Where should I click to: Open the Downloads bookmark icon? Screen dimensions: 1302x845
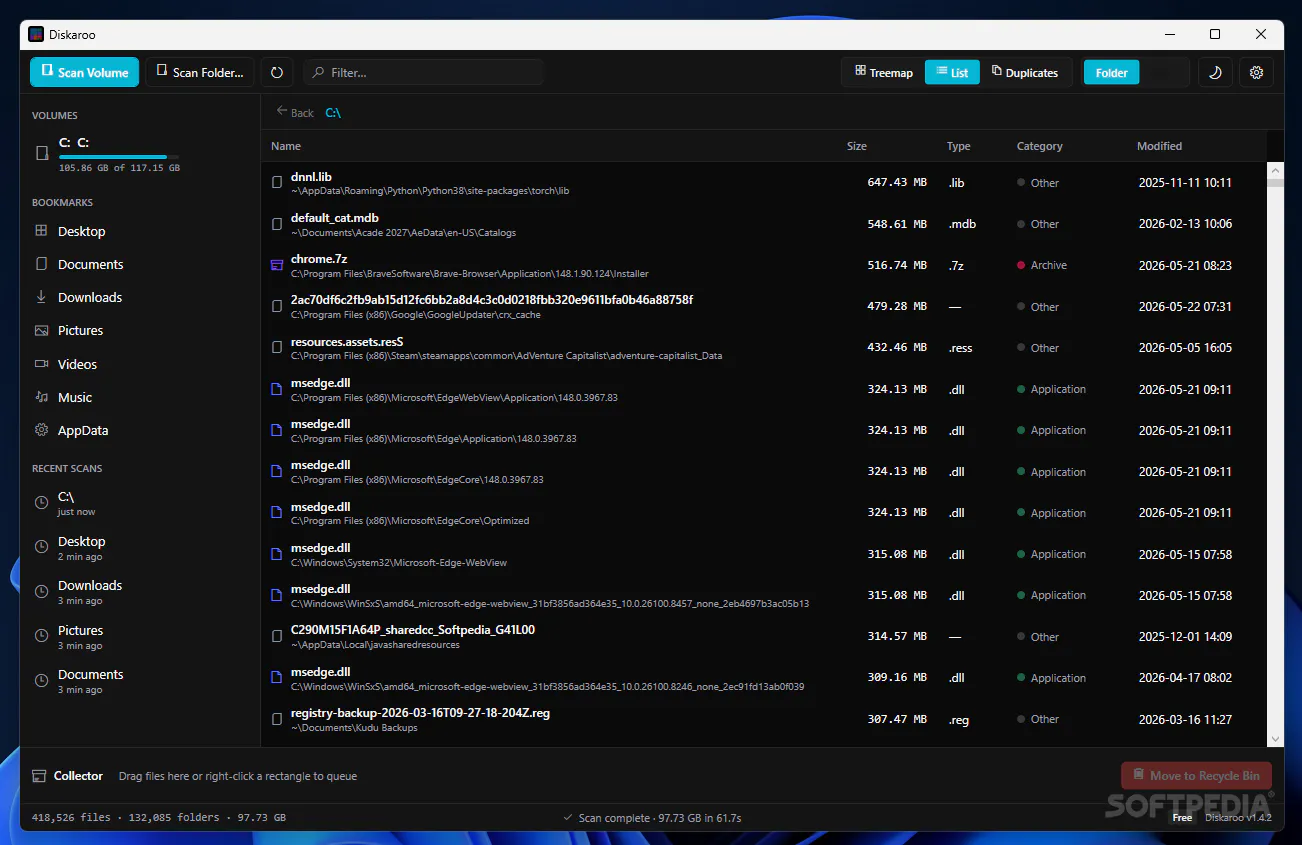click(41, 297)
